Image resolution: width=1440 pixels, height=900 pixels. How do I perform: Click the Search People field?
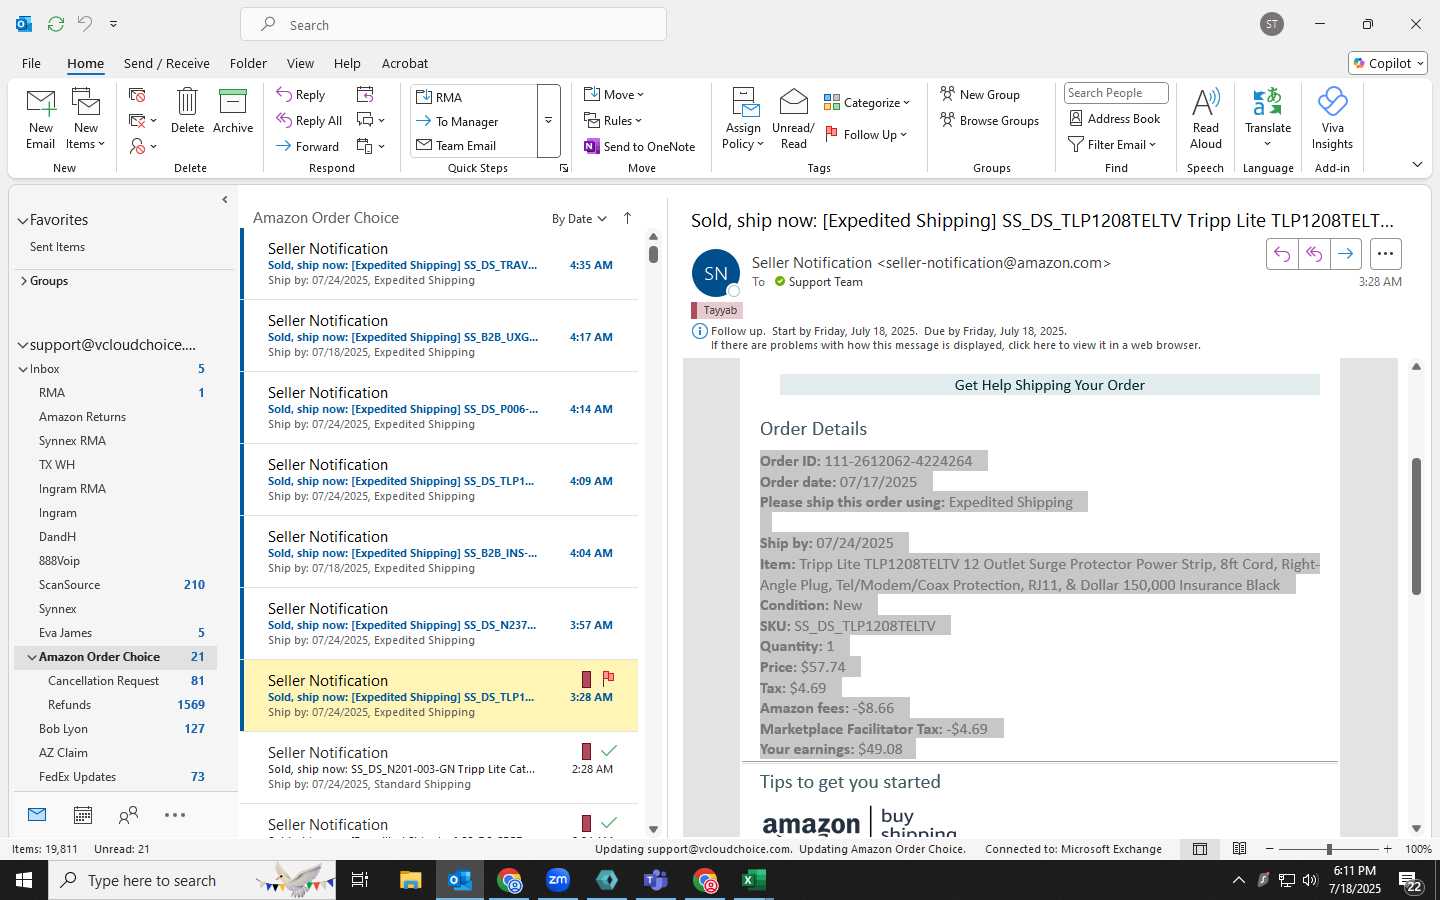point(1116,93)
